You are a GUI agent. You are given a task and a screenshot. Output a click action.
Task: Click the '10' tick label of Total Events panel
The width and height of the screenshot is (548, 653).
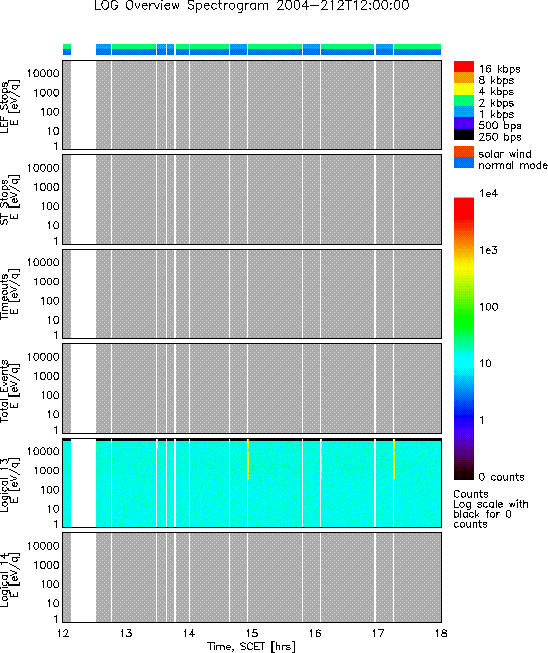53,414
